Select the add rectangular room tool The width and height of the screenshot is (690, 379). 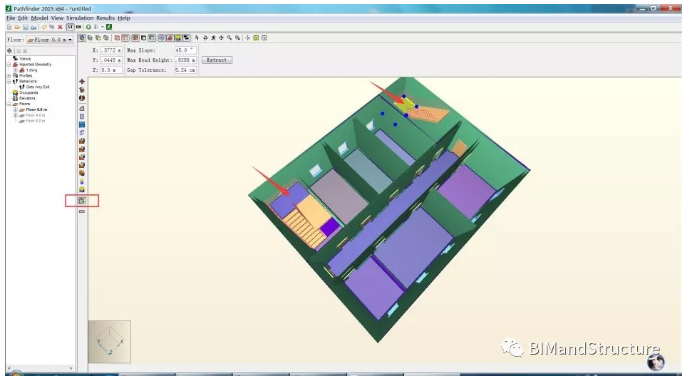click(82, 117)
